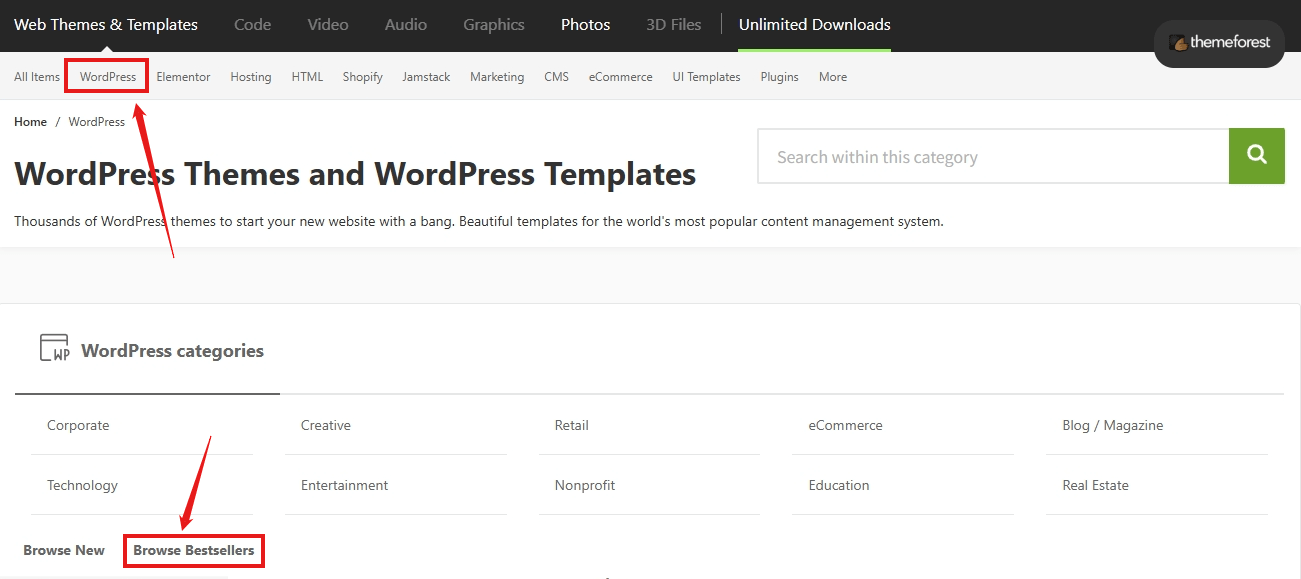Open the Education WordPress category
This screenshot has height=579, width=1301.
839,485
